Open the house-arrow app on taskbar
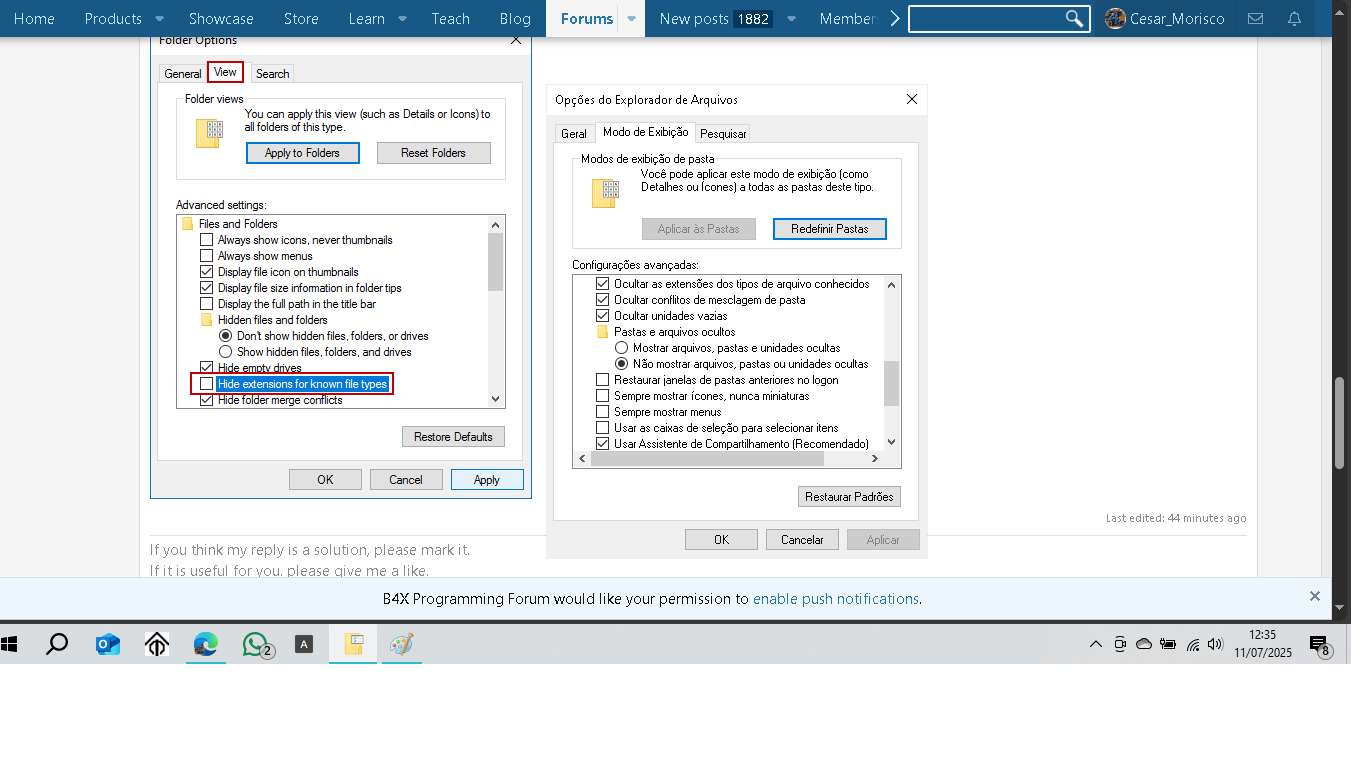1366x768 pixels. coord(157,645)
